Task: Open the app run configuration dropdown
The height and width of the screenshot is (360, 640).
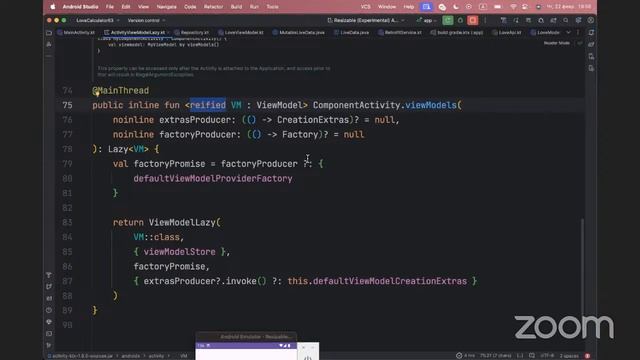Action: 427,20
